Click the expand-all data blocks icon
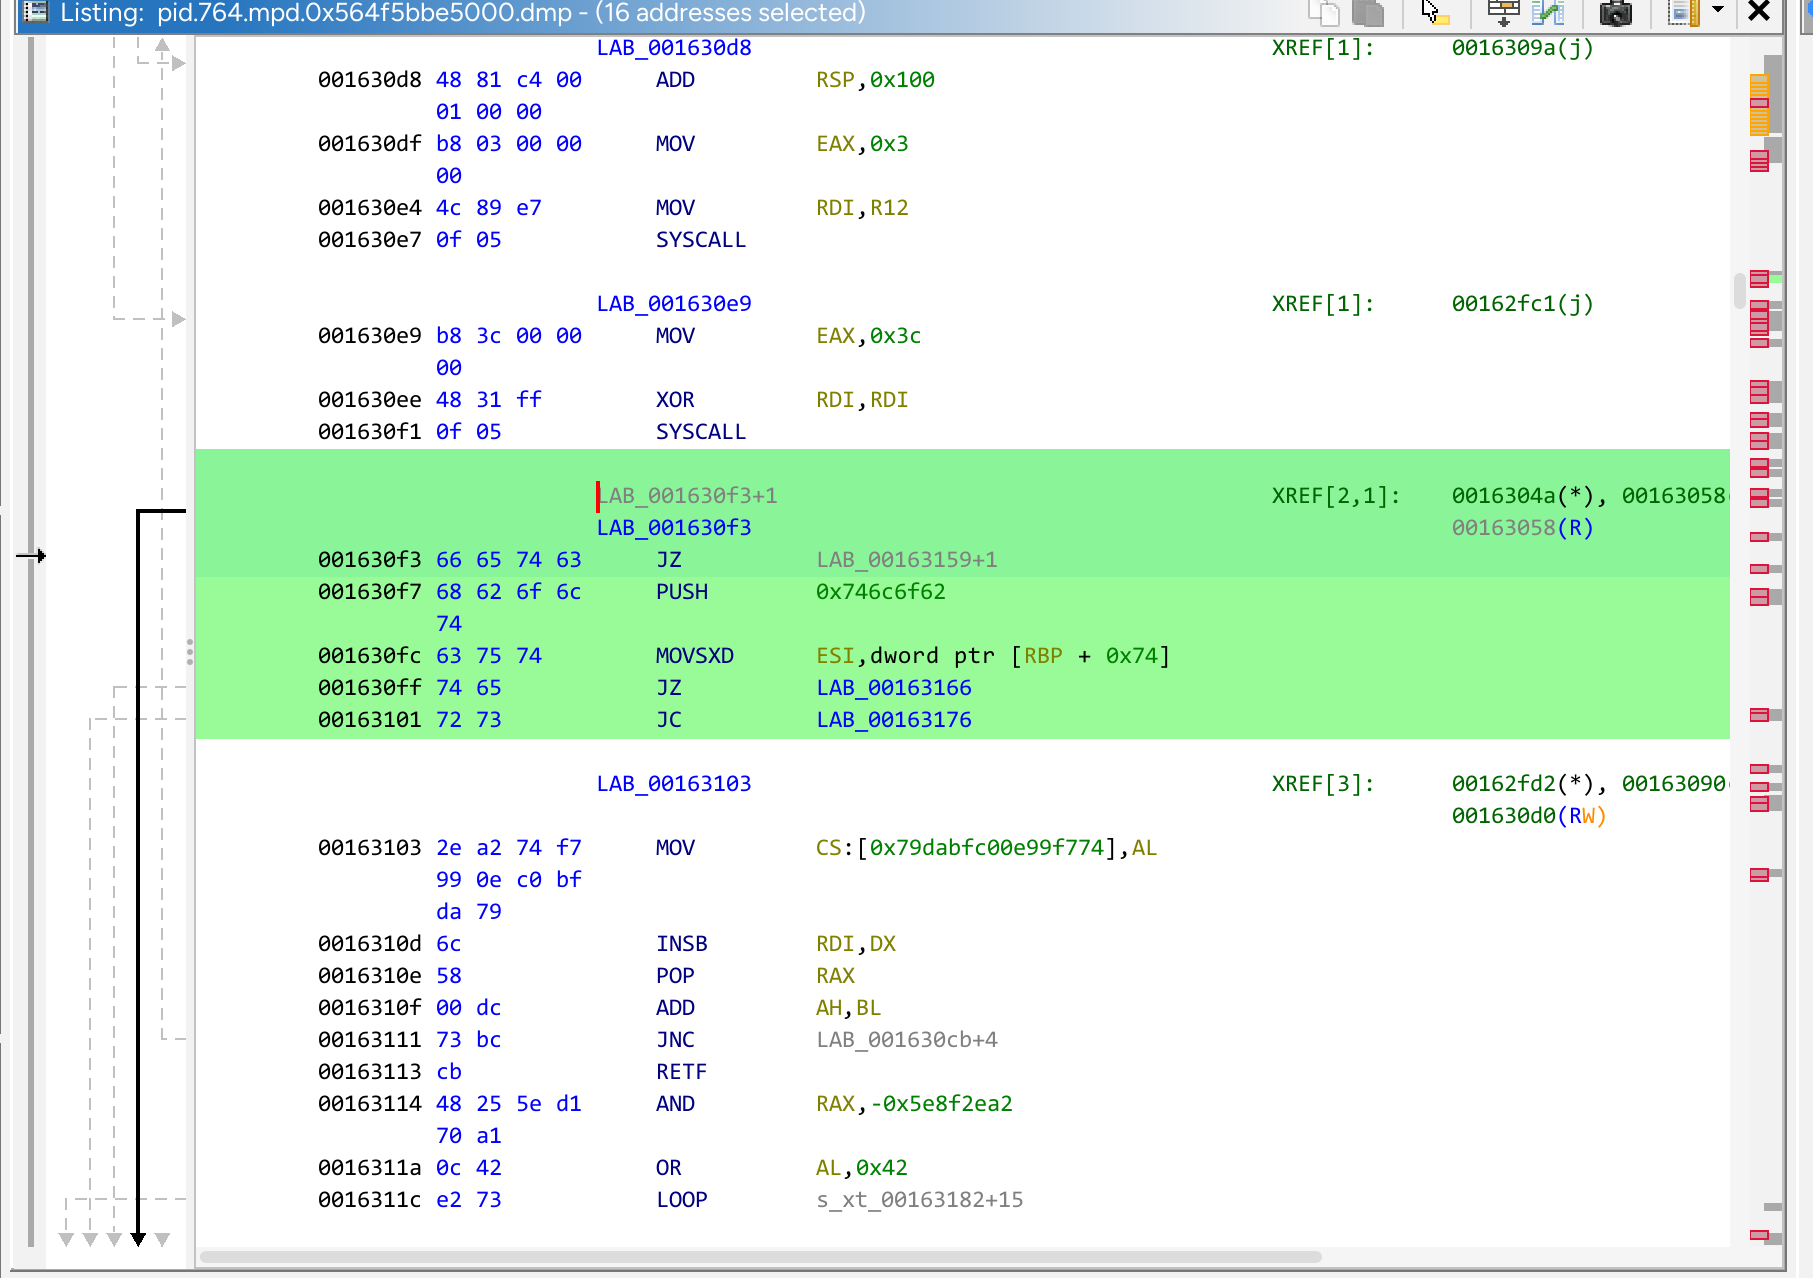This screenshot has width=1813, height=1278. 1503,14
